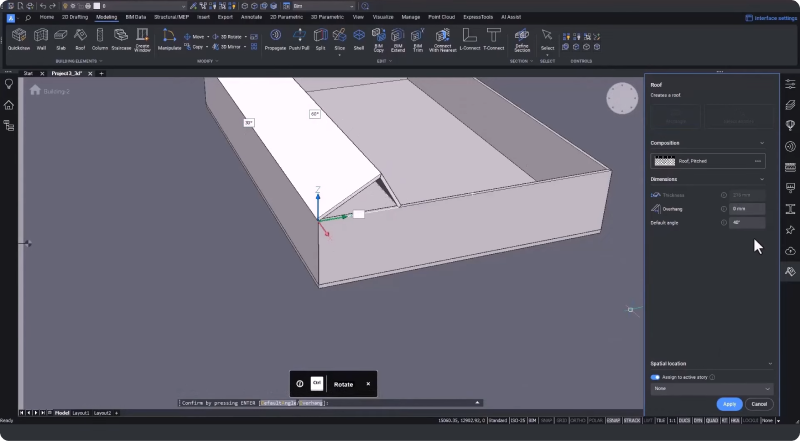The image size is (800, 441).
Task: Click the Apply button
Action: point(729,404)
